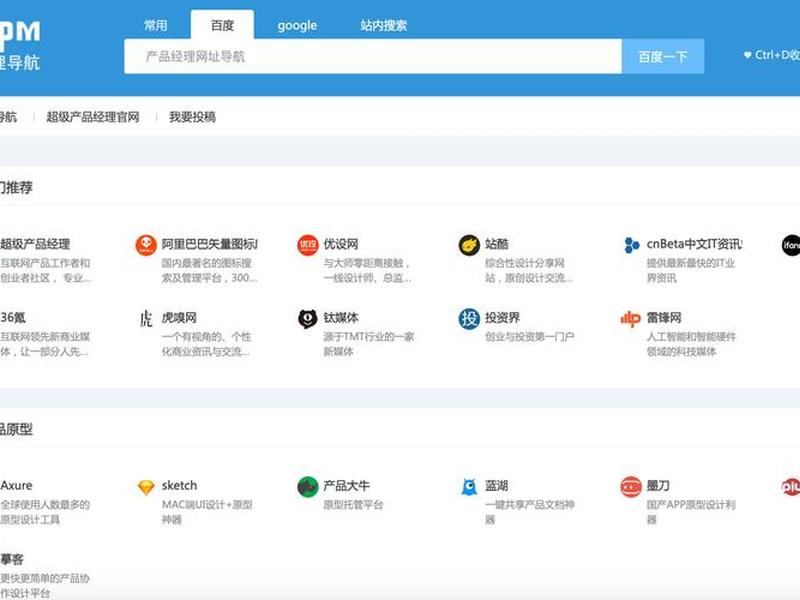Click the 虎嗅网 tiger character icon

146,319
